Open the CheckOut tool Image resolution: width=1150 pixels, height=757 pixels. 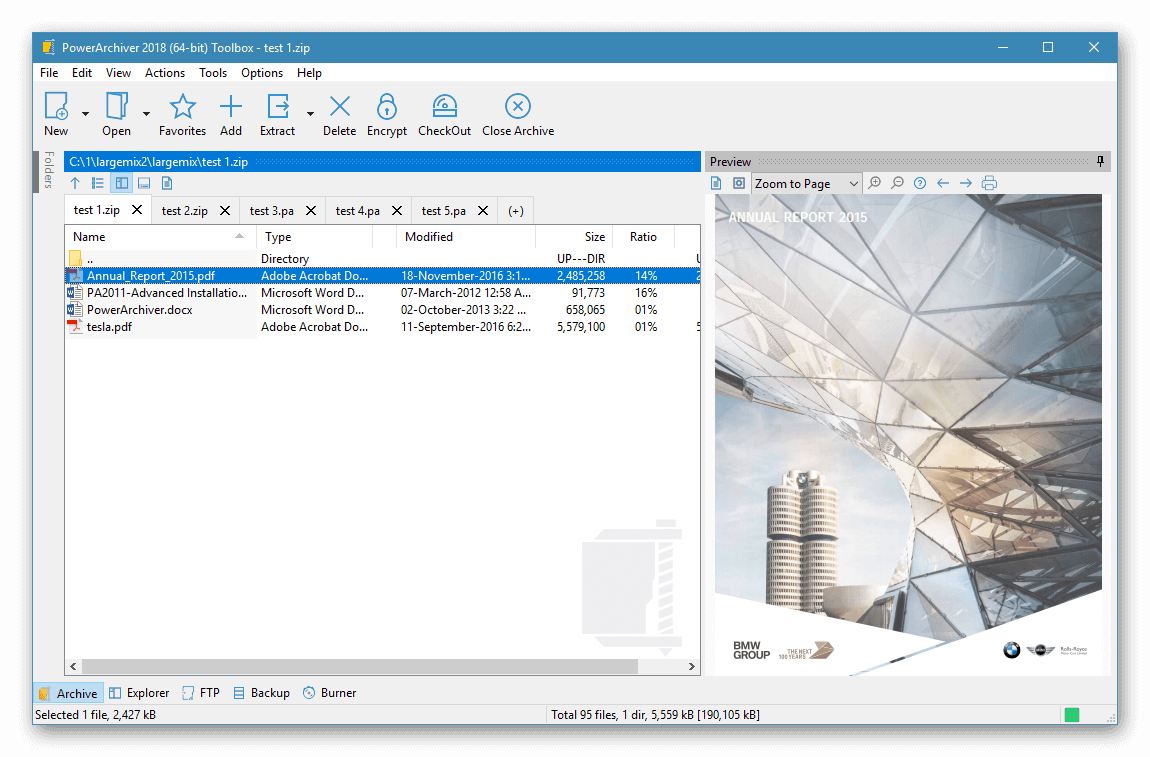pyautogui.click(x=444, y=107)
